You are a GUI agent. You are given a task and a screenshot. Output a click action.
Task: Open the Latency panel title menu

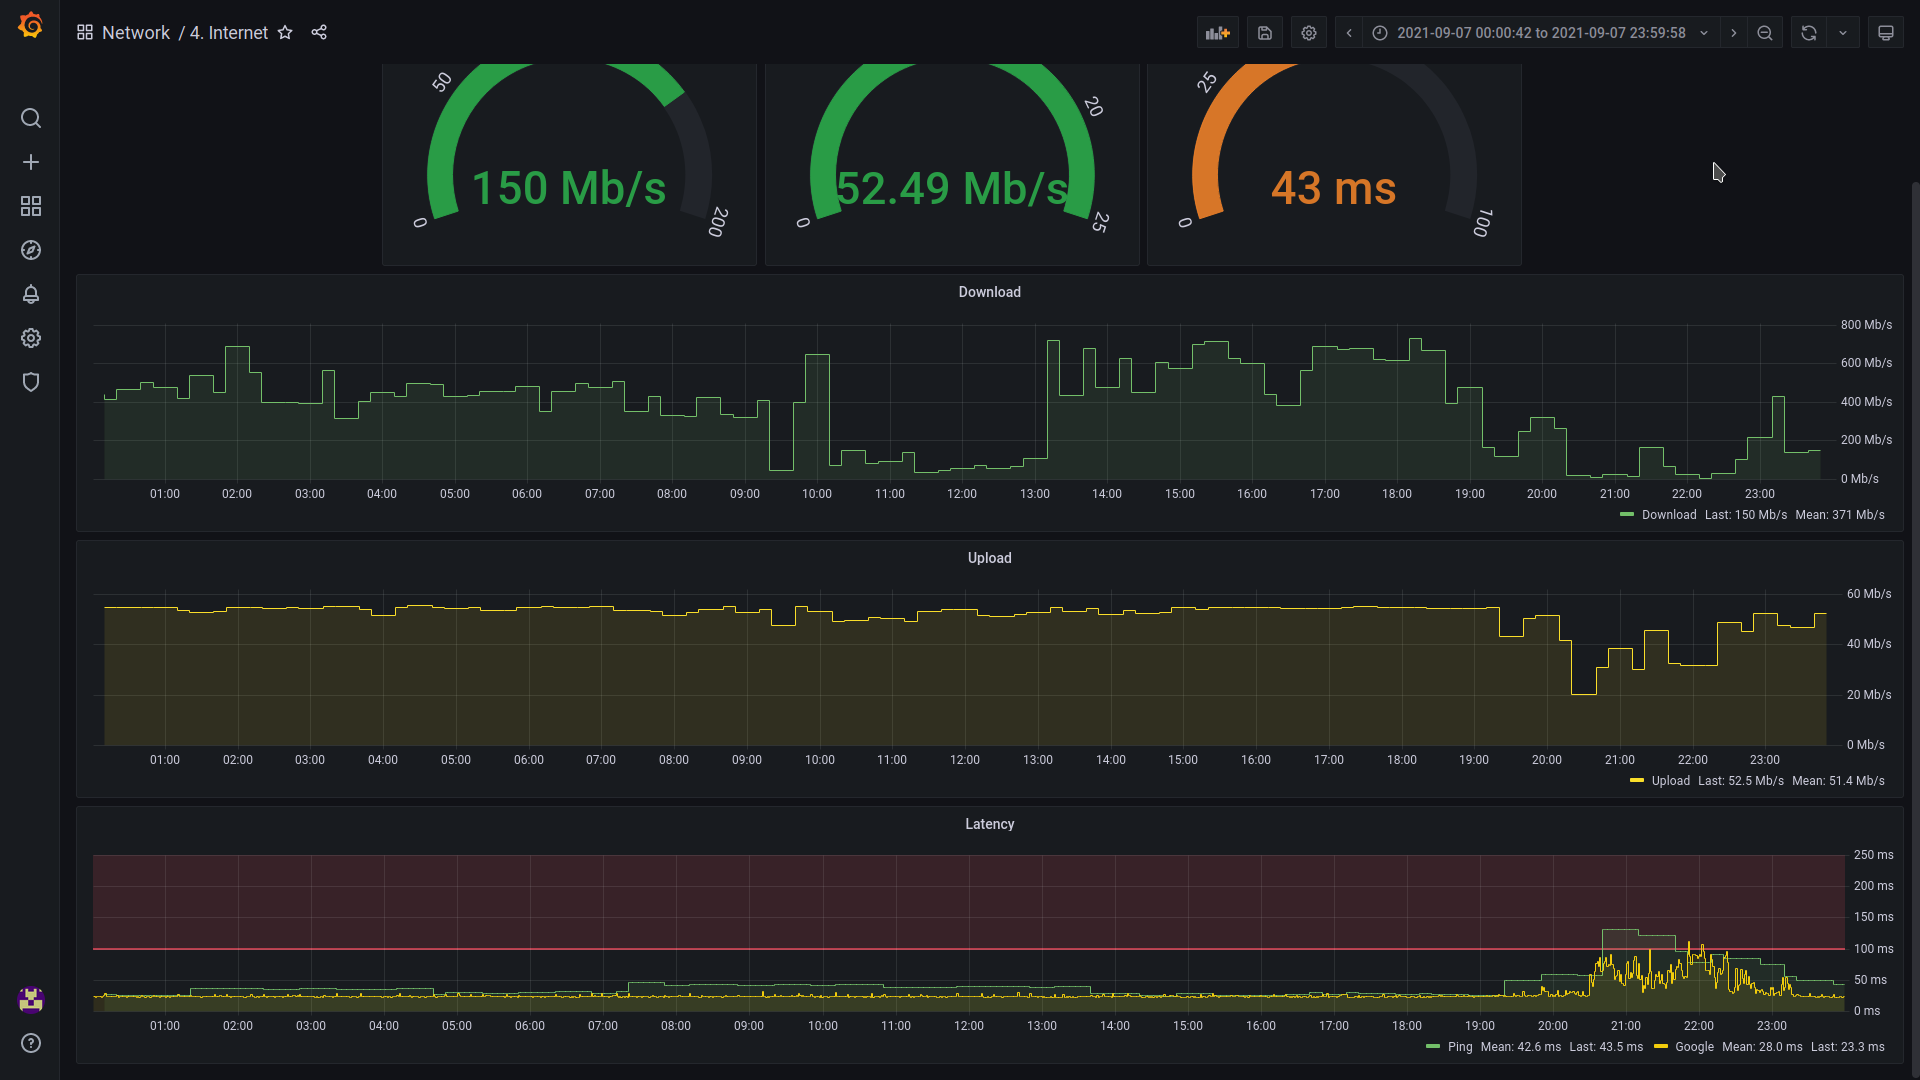pyautogui.click(x=989, y=824)
